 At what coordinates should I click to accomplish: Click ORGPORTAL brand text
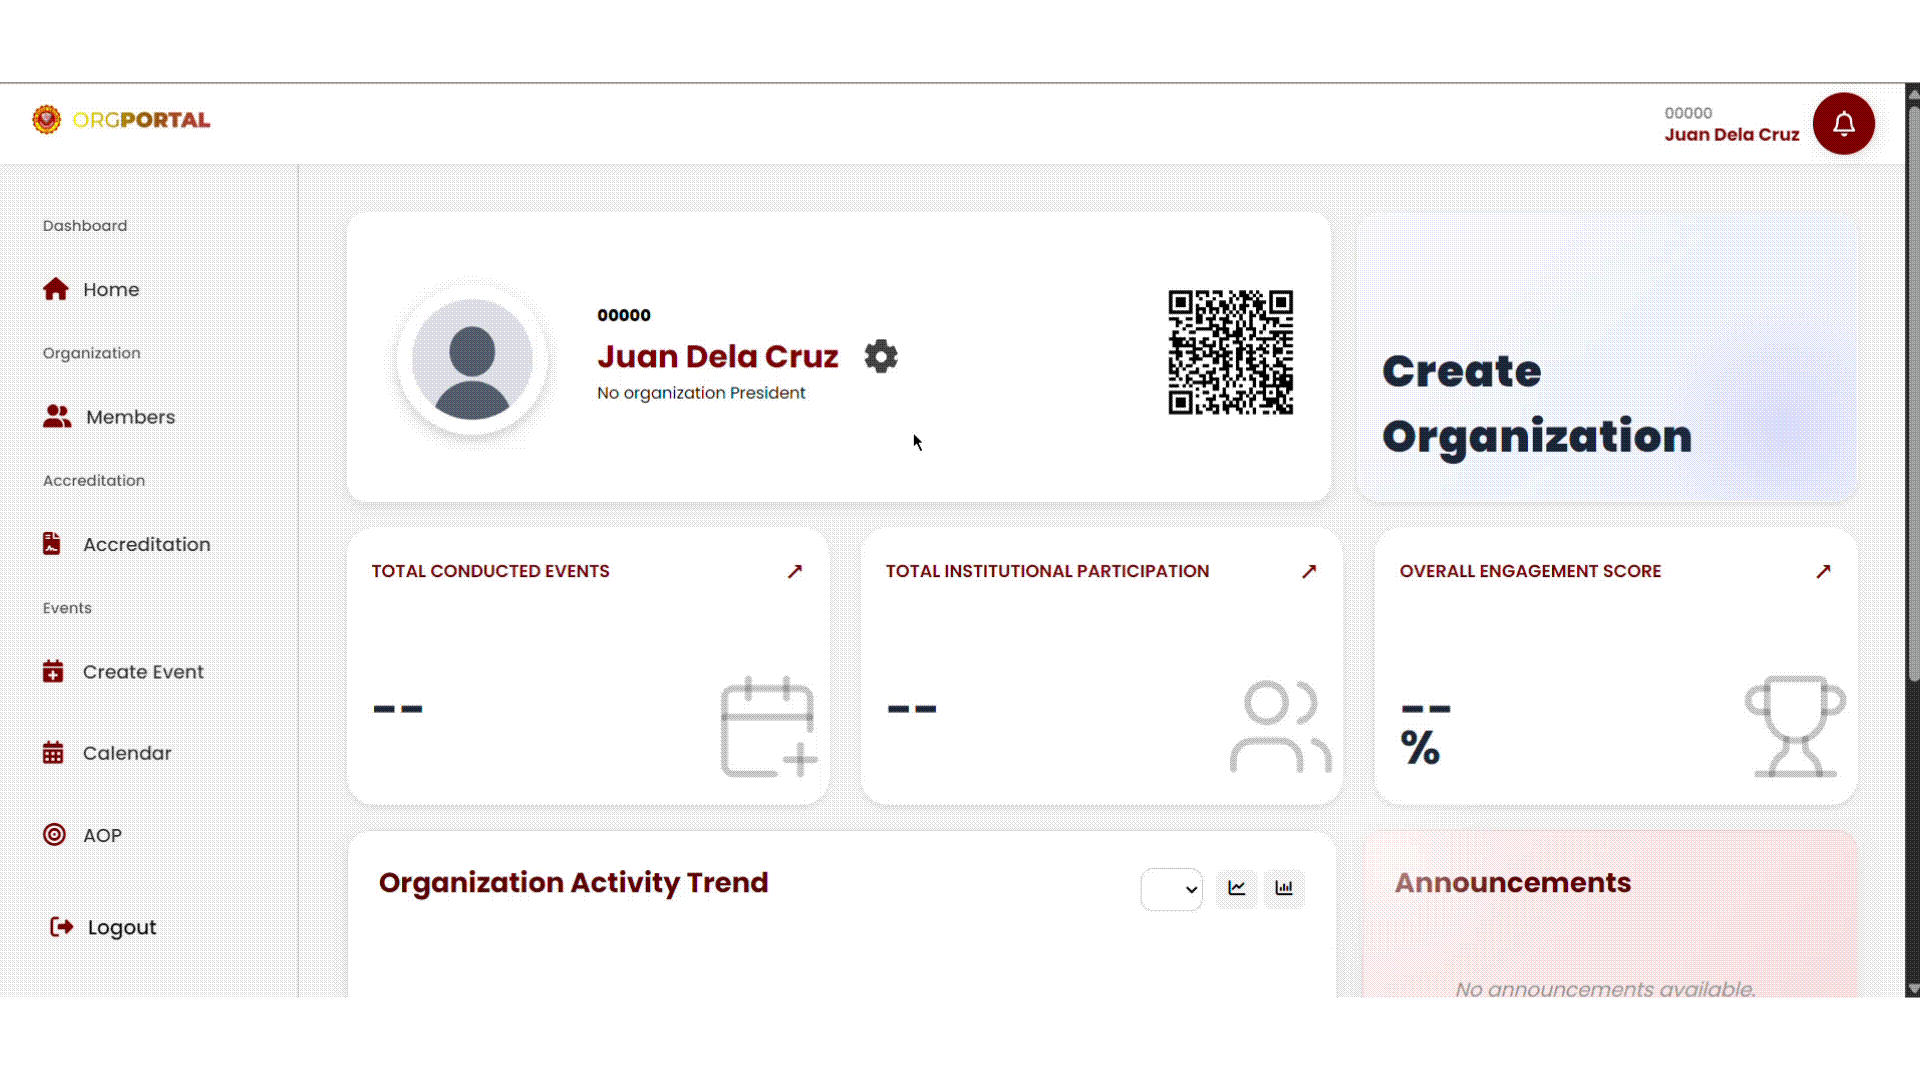[141, 120]
